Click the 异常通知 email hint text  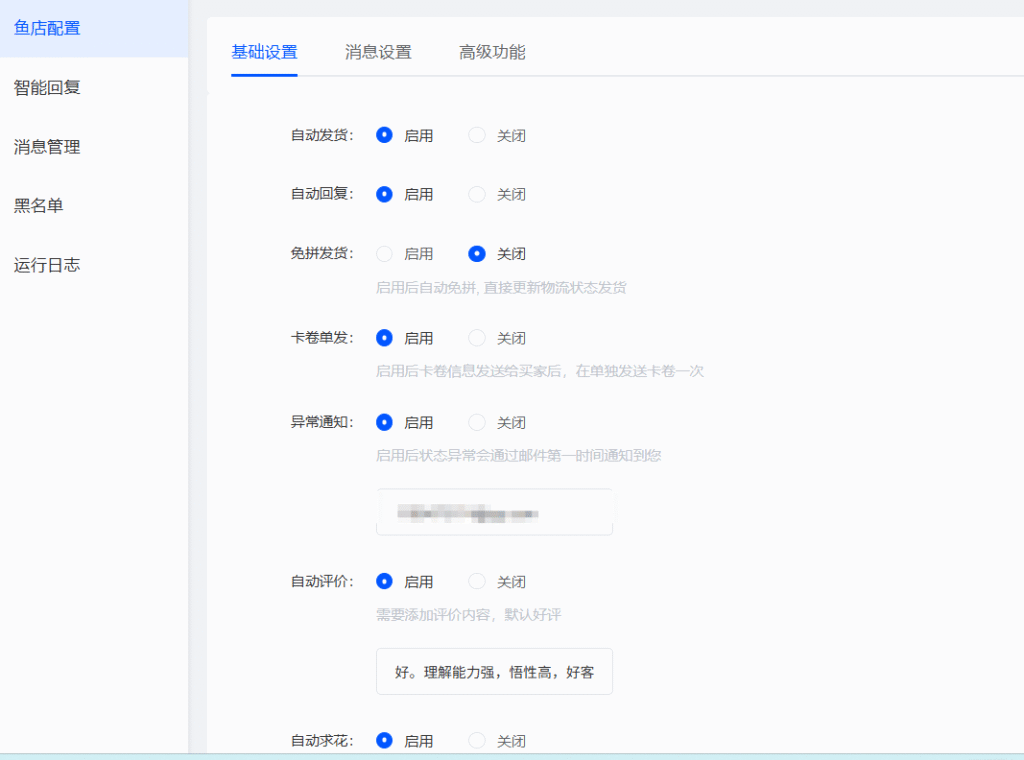point(519,456)
